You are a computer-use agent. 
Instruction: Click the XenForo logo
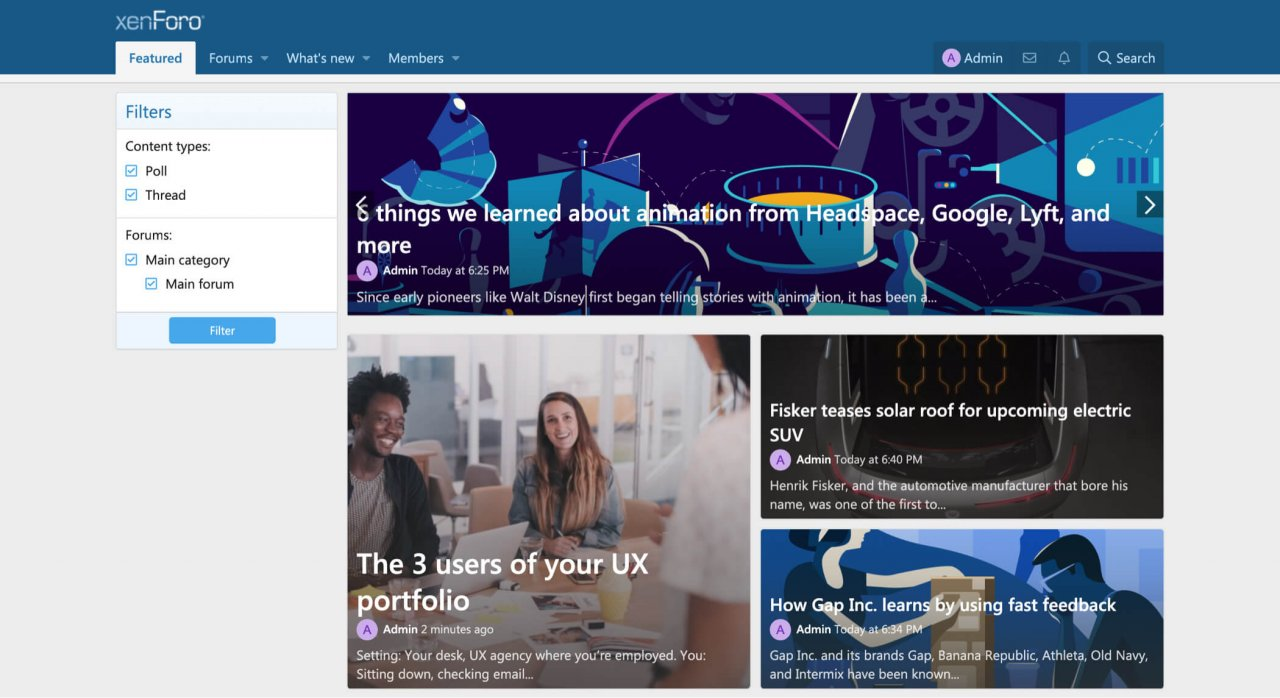159,21
